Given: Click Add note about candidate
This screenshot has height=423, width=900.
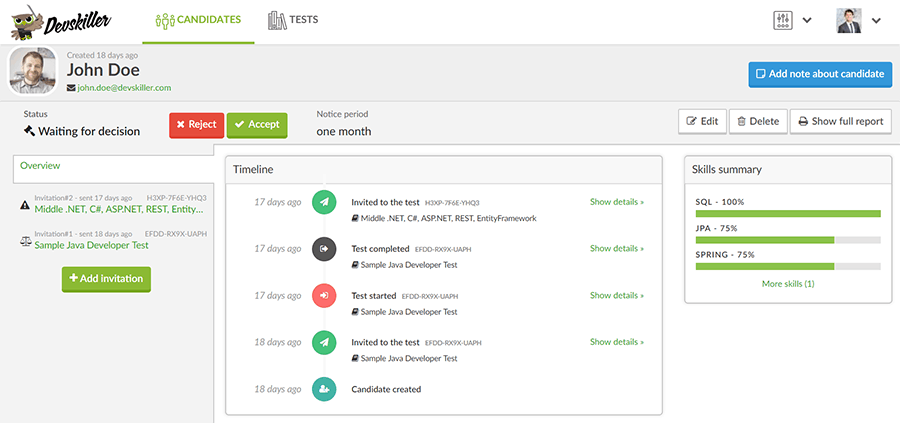Looking at the screenshot, I should [x=819, y=74].
